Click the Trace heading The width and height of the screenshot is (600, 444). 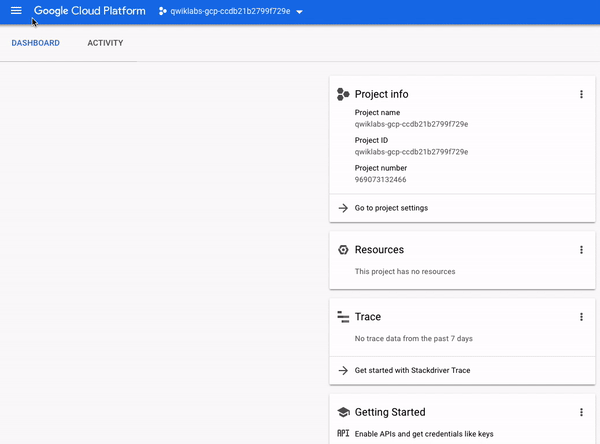point(368,317)
